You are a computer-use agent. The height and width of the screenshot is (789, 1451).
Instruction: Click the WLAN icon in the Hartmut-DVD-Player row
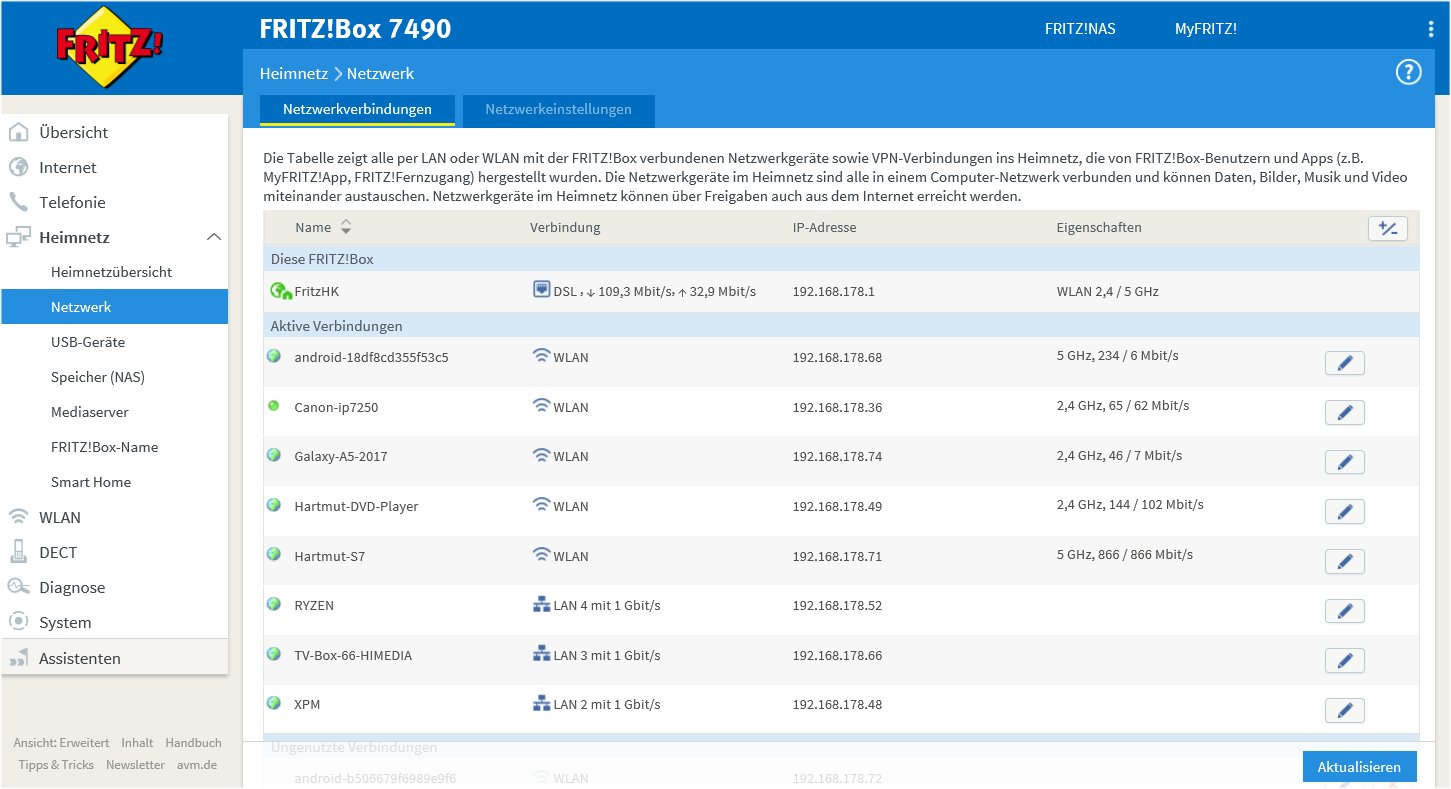coord(541,505)
